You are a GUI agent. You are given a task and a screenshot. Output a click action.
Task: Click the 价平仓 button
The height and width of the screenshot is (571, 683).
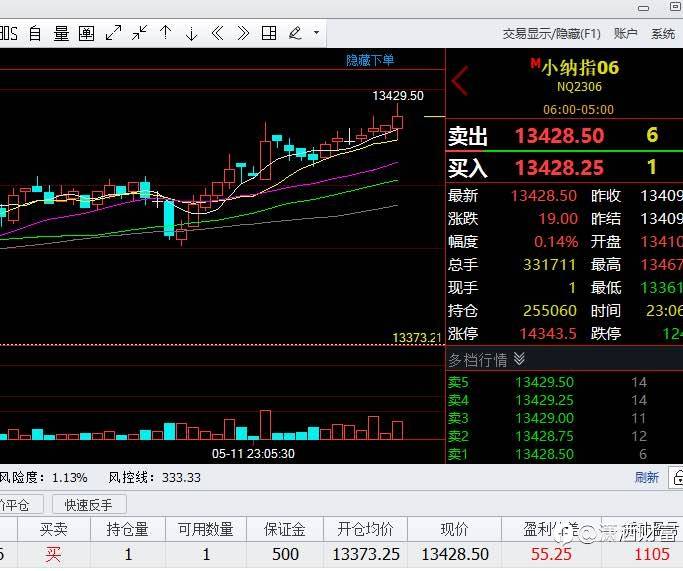point(21,505)
